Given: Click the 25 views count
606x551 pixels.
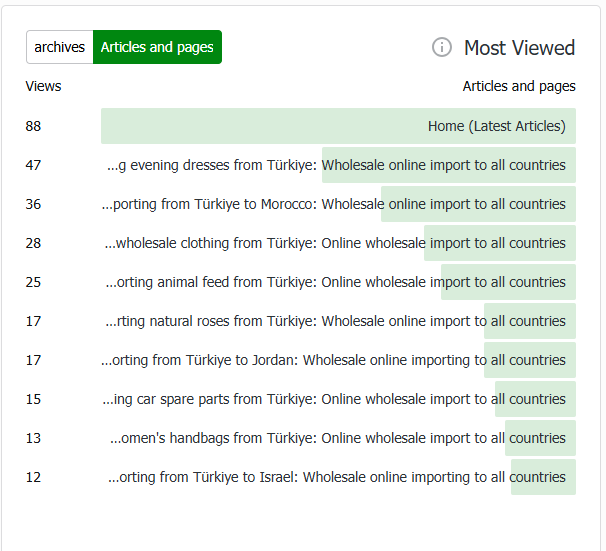Looking at the screenshot, I should (33, 282).
